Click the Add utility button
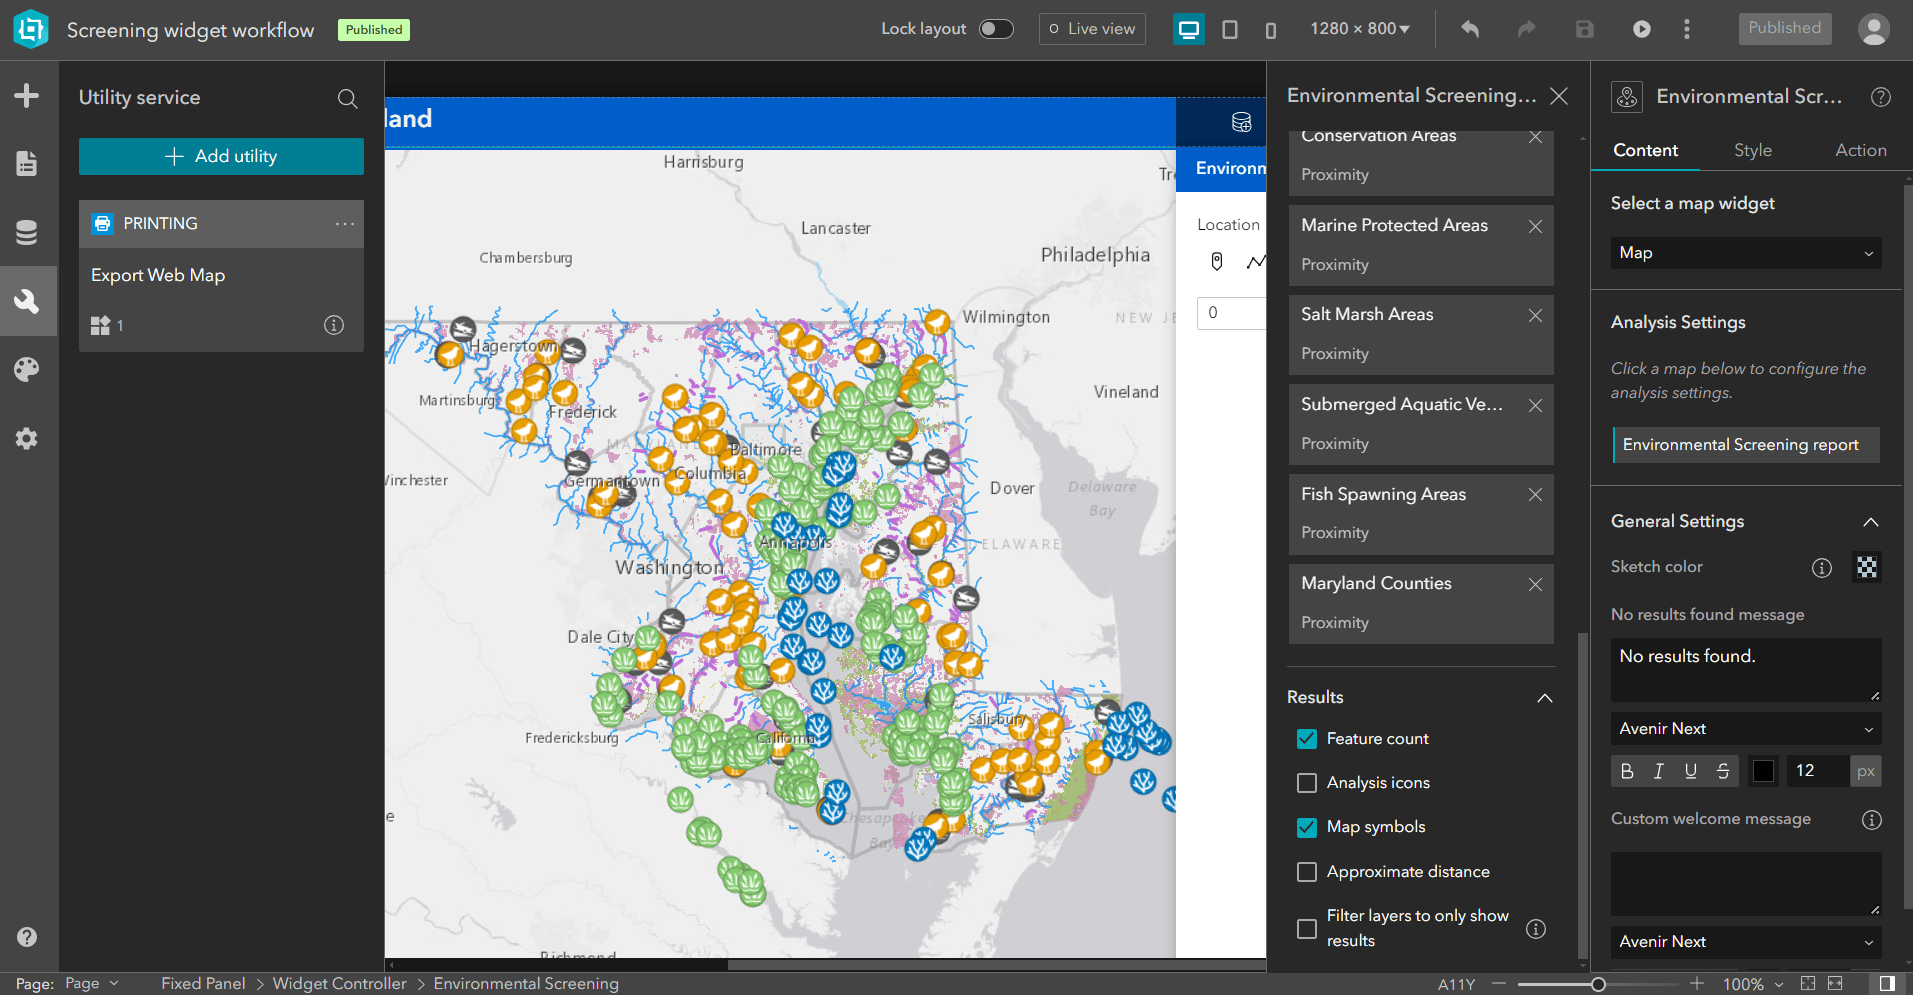The image size is (1913, 995). coord(221,157)
